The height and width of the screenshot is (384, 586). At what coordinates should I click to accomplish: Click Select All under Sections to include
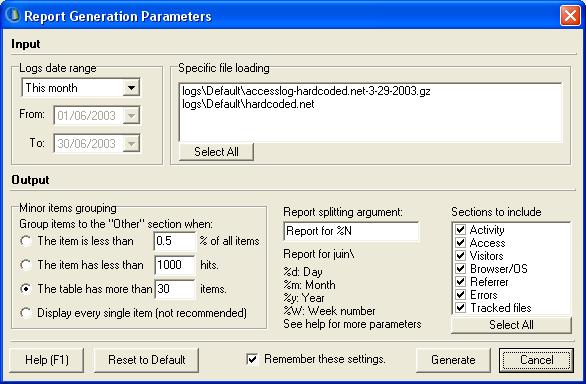pos(511,325)
